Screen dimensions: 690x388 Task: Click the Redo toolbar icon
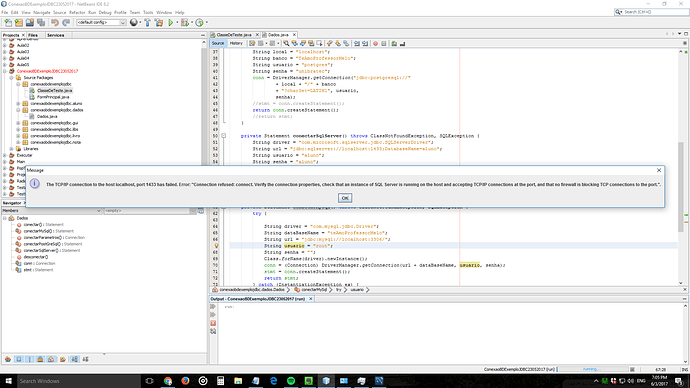point(66,22)
